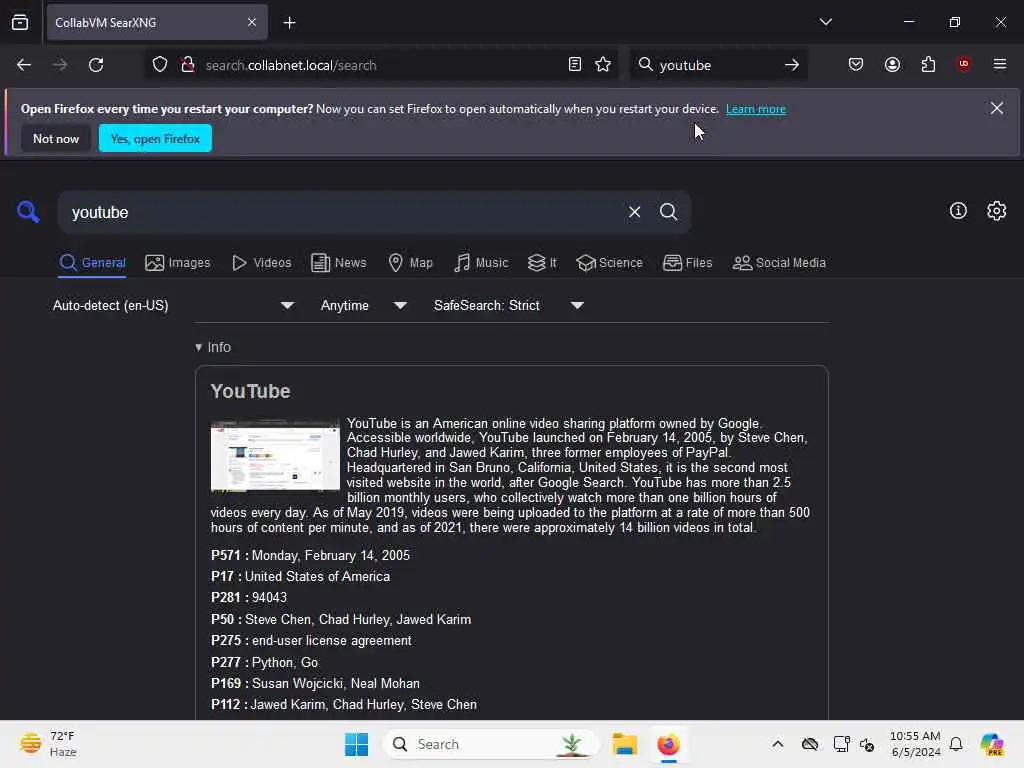Close the CollabVM SearXNG tab
Viewport: 1024px width, 768px height.
coord(252,23)
